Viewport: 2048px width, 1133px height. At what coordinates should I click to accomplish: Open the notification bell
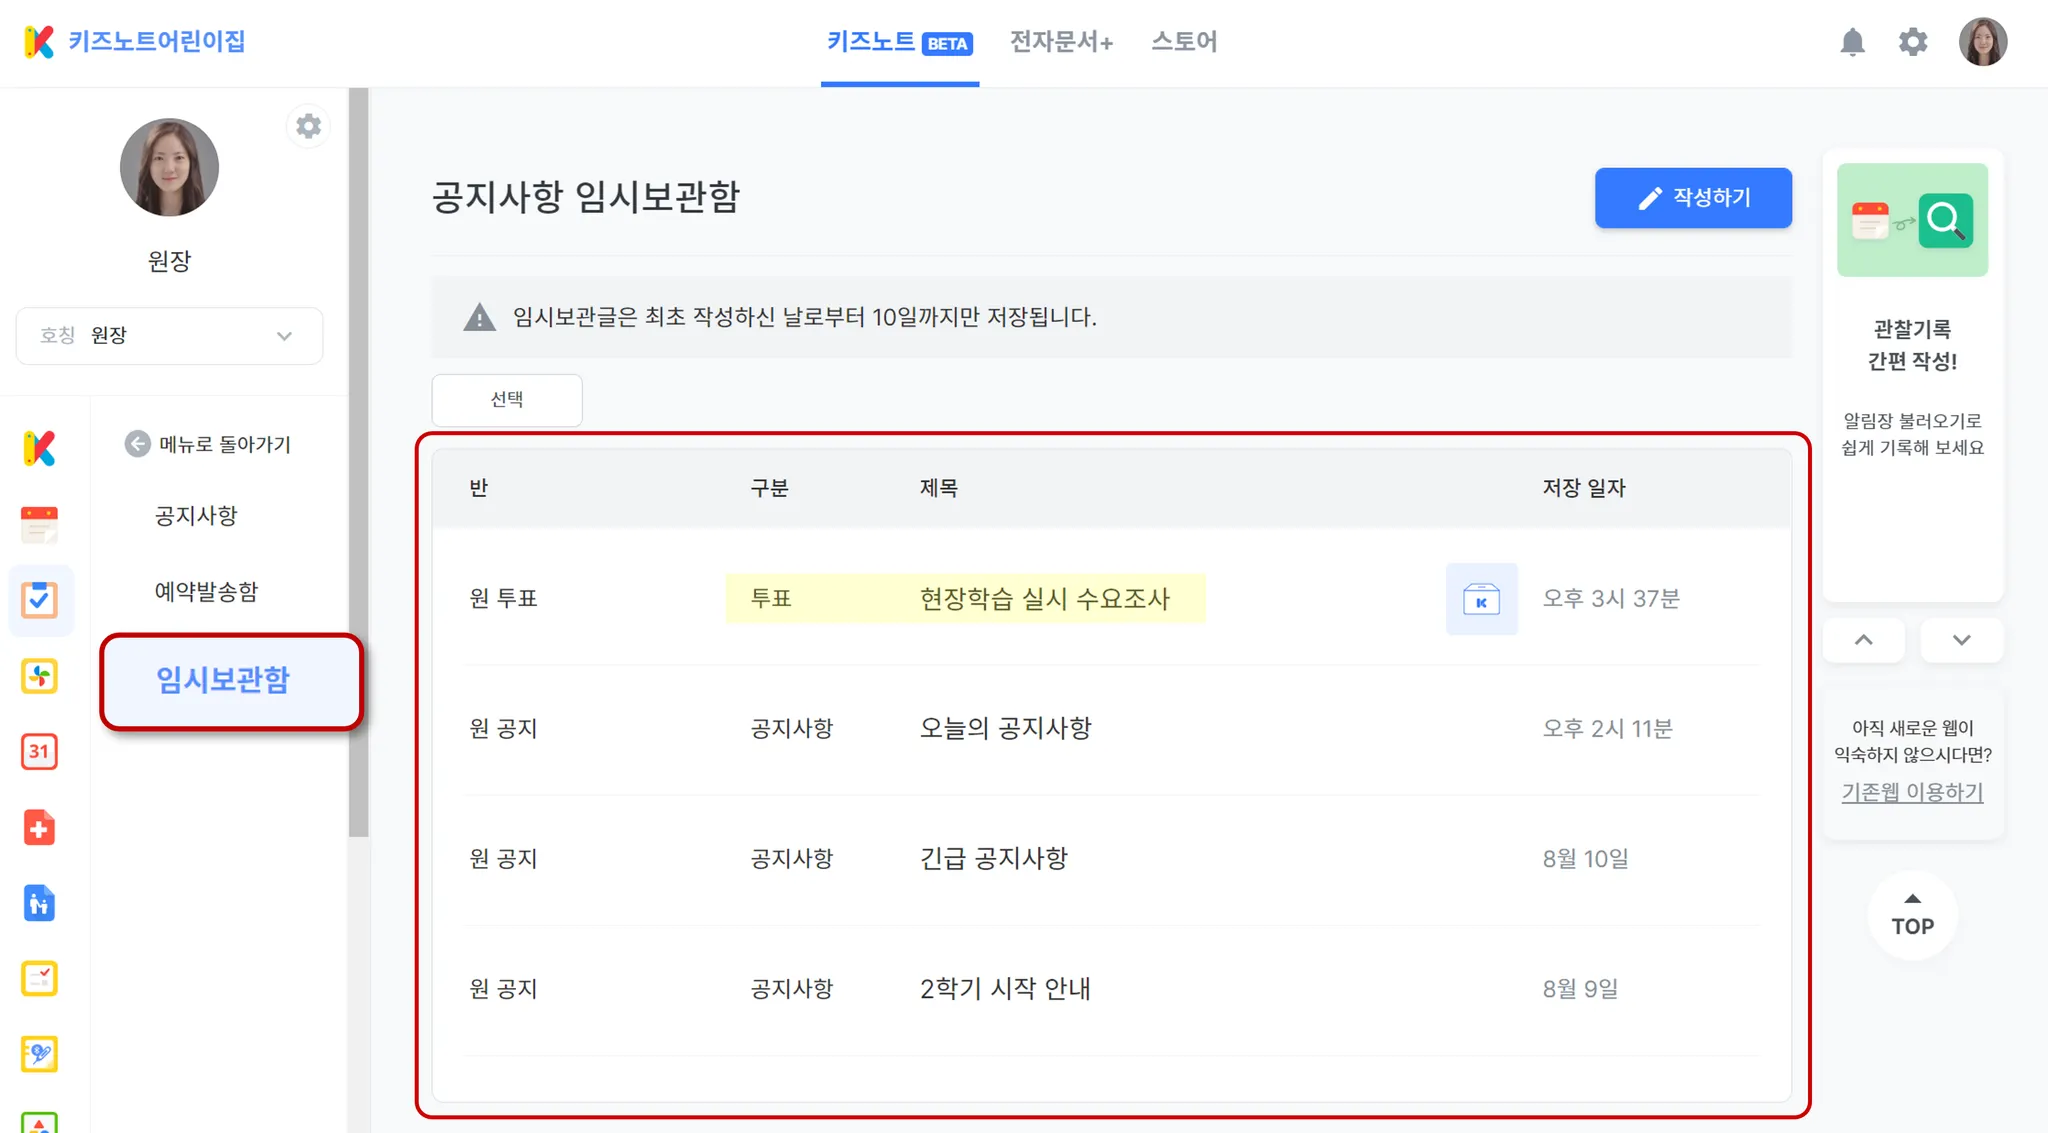point(1852,42)
